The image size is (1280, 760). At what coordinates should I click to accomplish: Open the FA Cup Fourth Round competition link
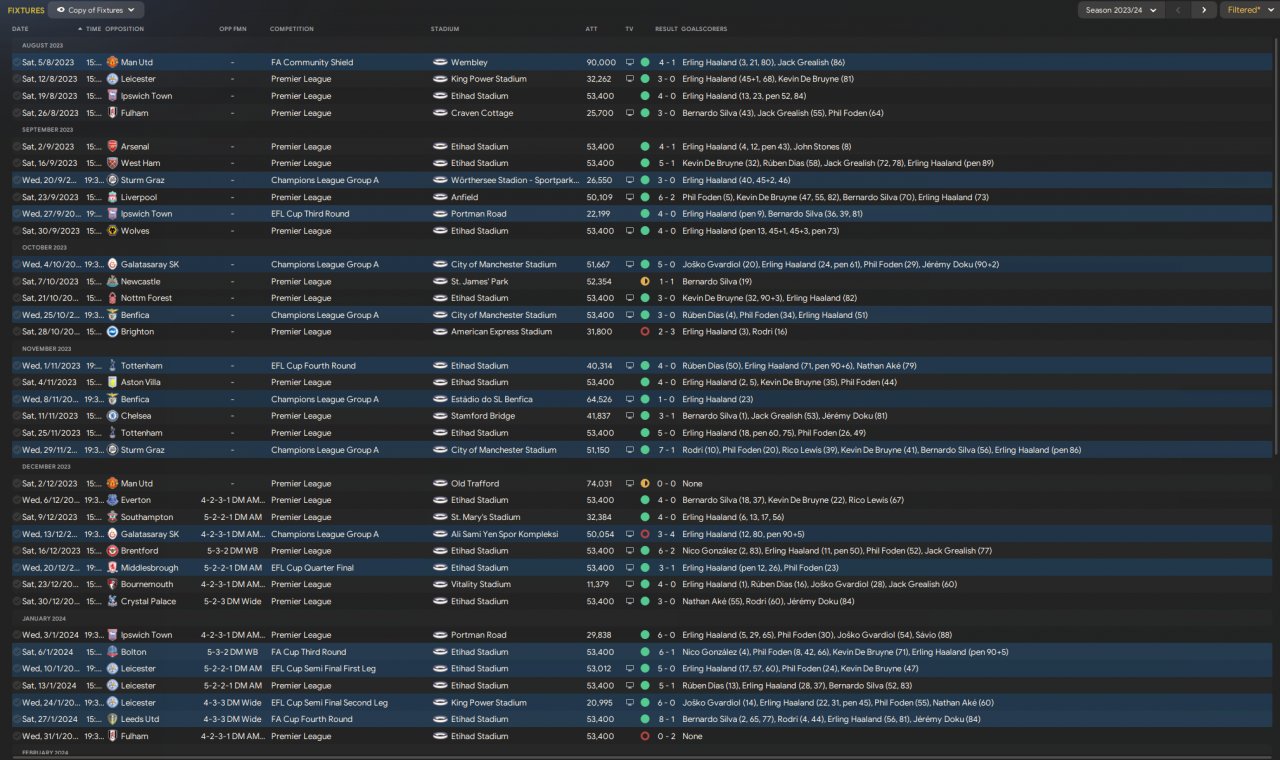coord(312,719)
